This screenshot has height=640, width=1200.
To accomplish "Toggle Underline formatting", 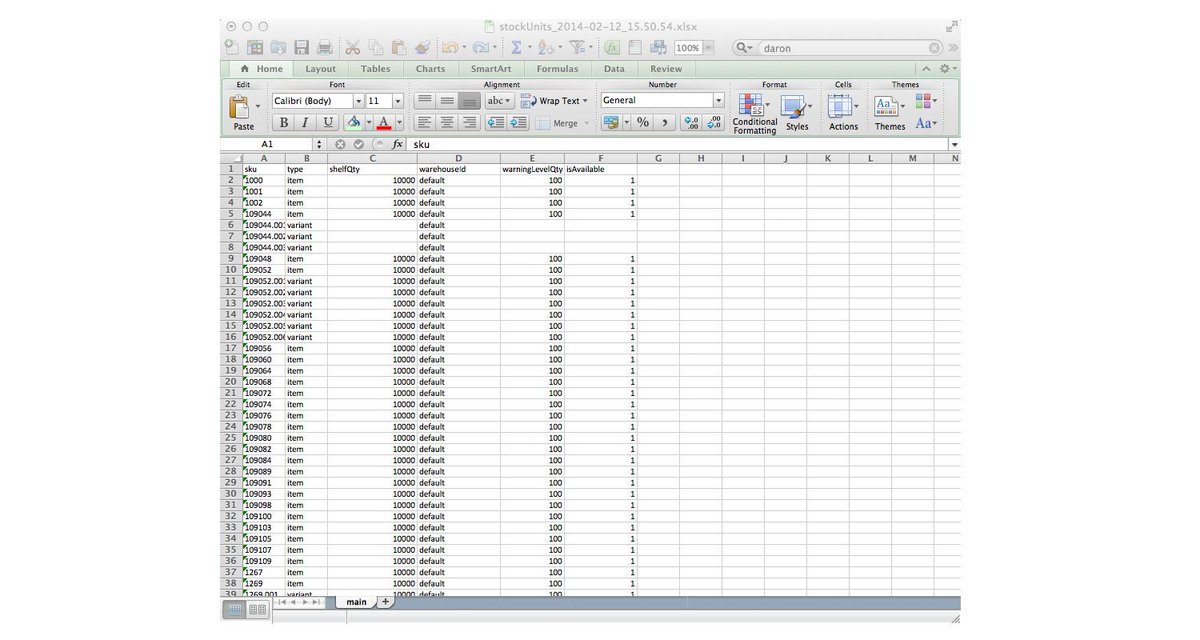I will click(x=328, y=122).
